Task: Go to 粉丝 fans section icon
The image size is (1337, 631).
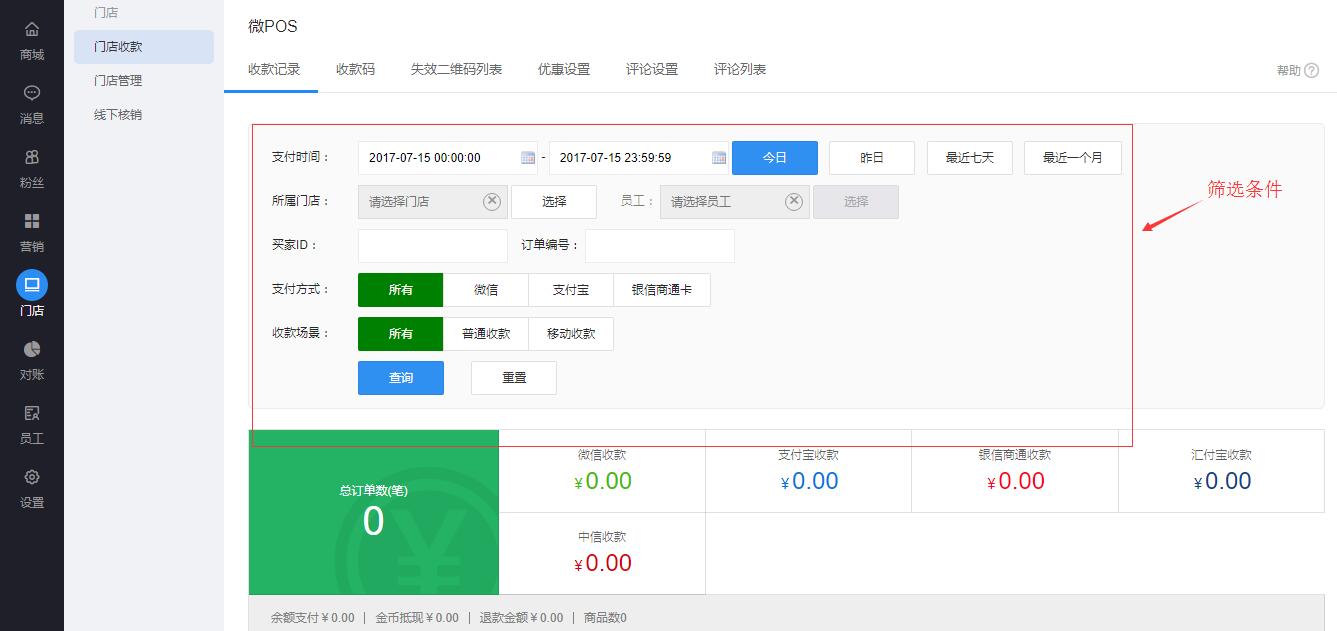Action: [x=32, y=158]
